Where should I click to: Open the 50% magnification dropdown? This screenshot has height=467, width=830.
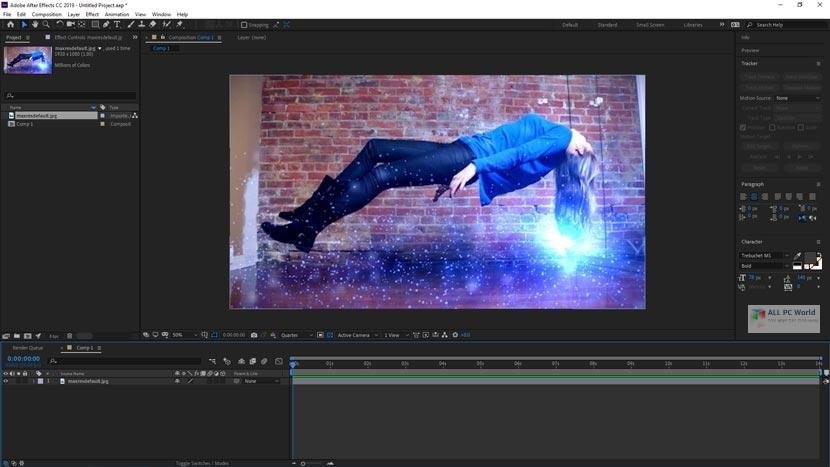(184, 335)
